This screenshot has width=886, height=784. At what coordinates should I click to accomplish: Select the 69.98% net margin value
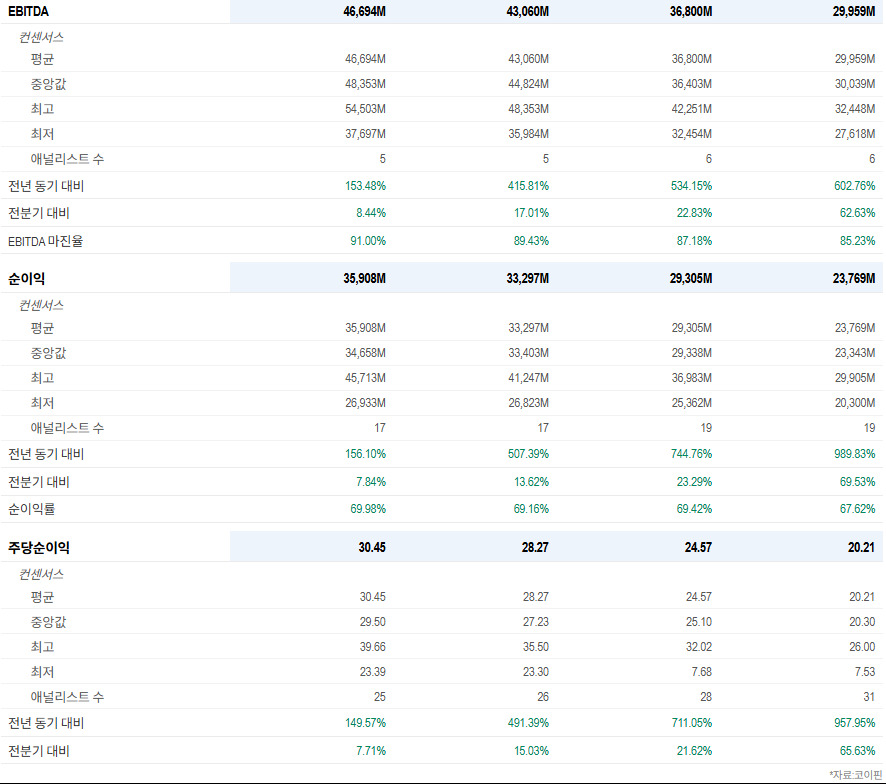368,509
